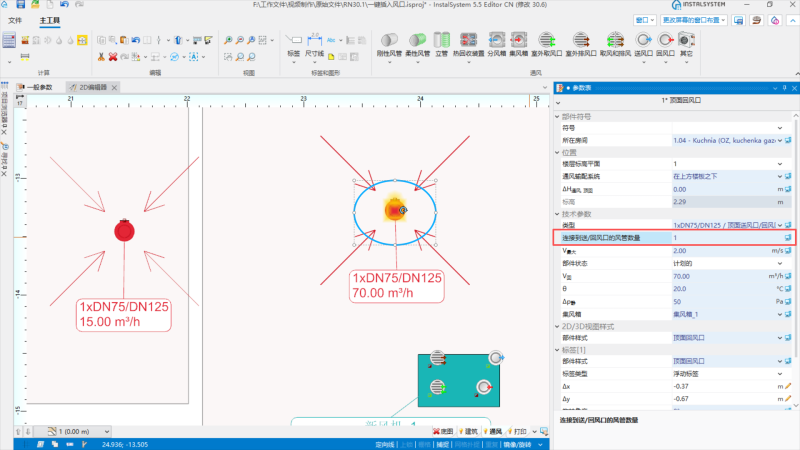Click the undo arrow in edit group

click(136, 40)
